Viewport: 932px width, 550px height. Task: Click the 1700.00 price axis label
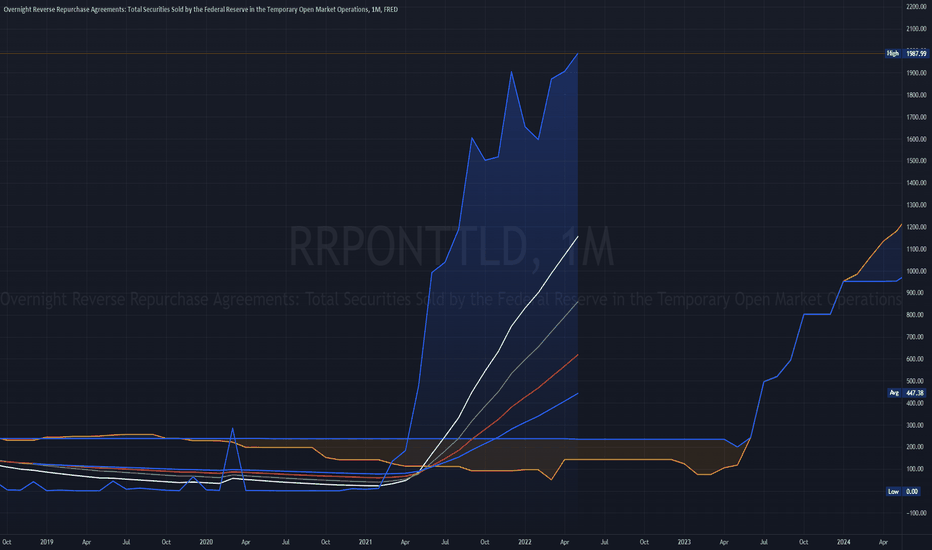coord(917,117)
